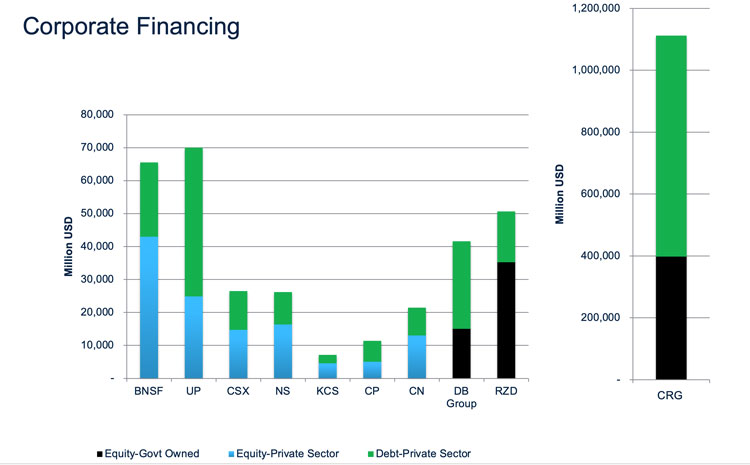Select CSX green debt bar segment

[238, 310]
